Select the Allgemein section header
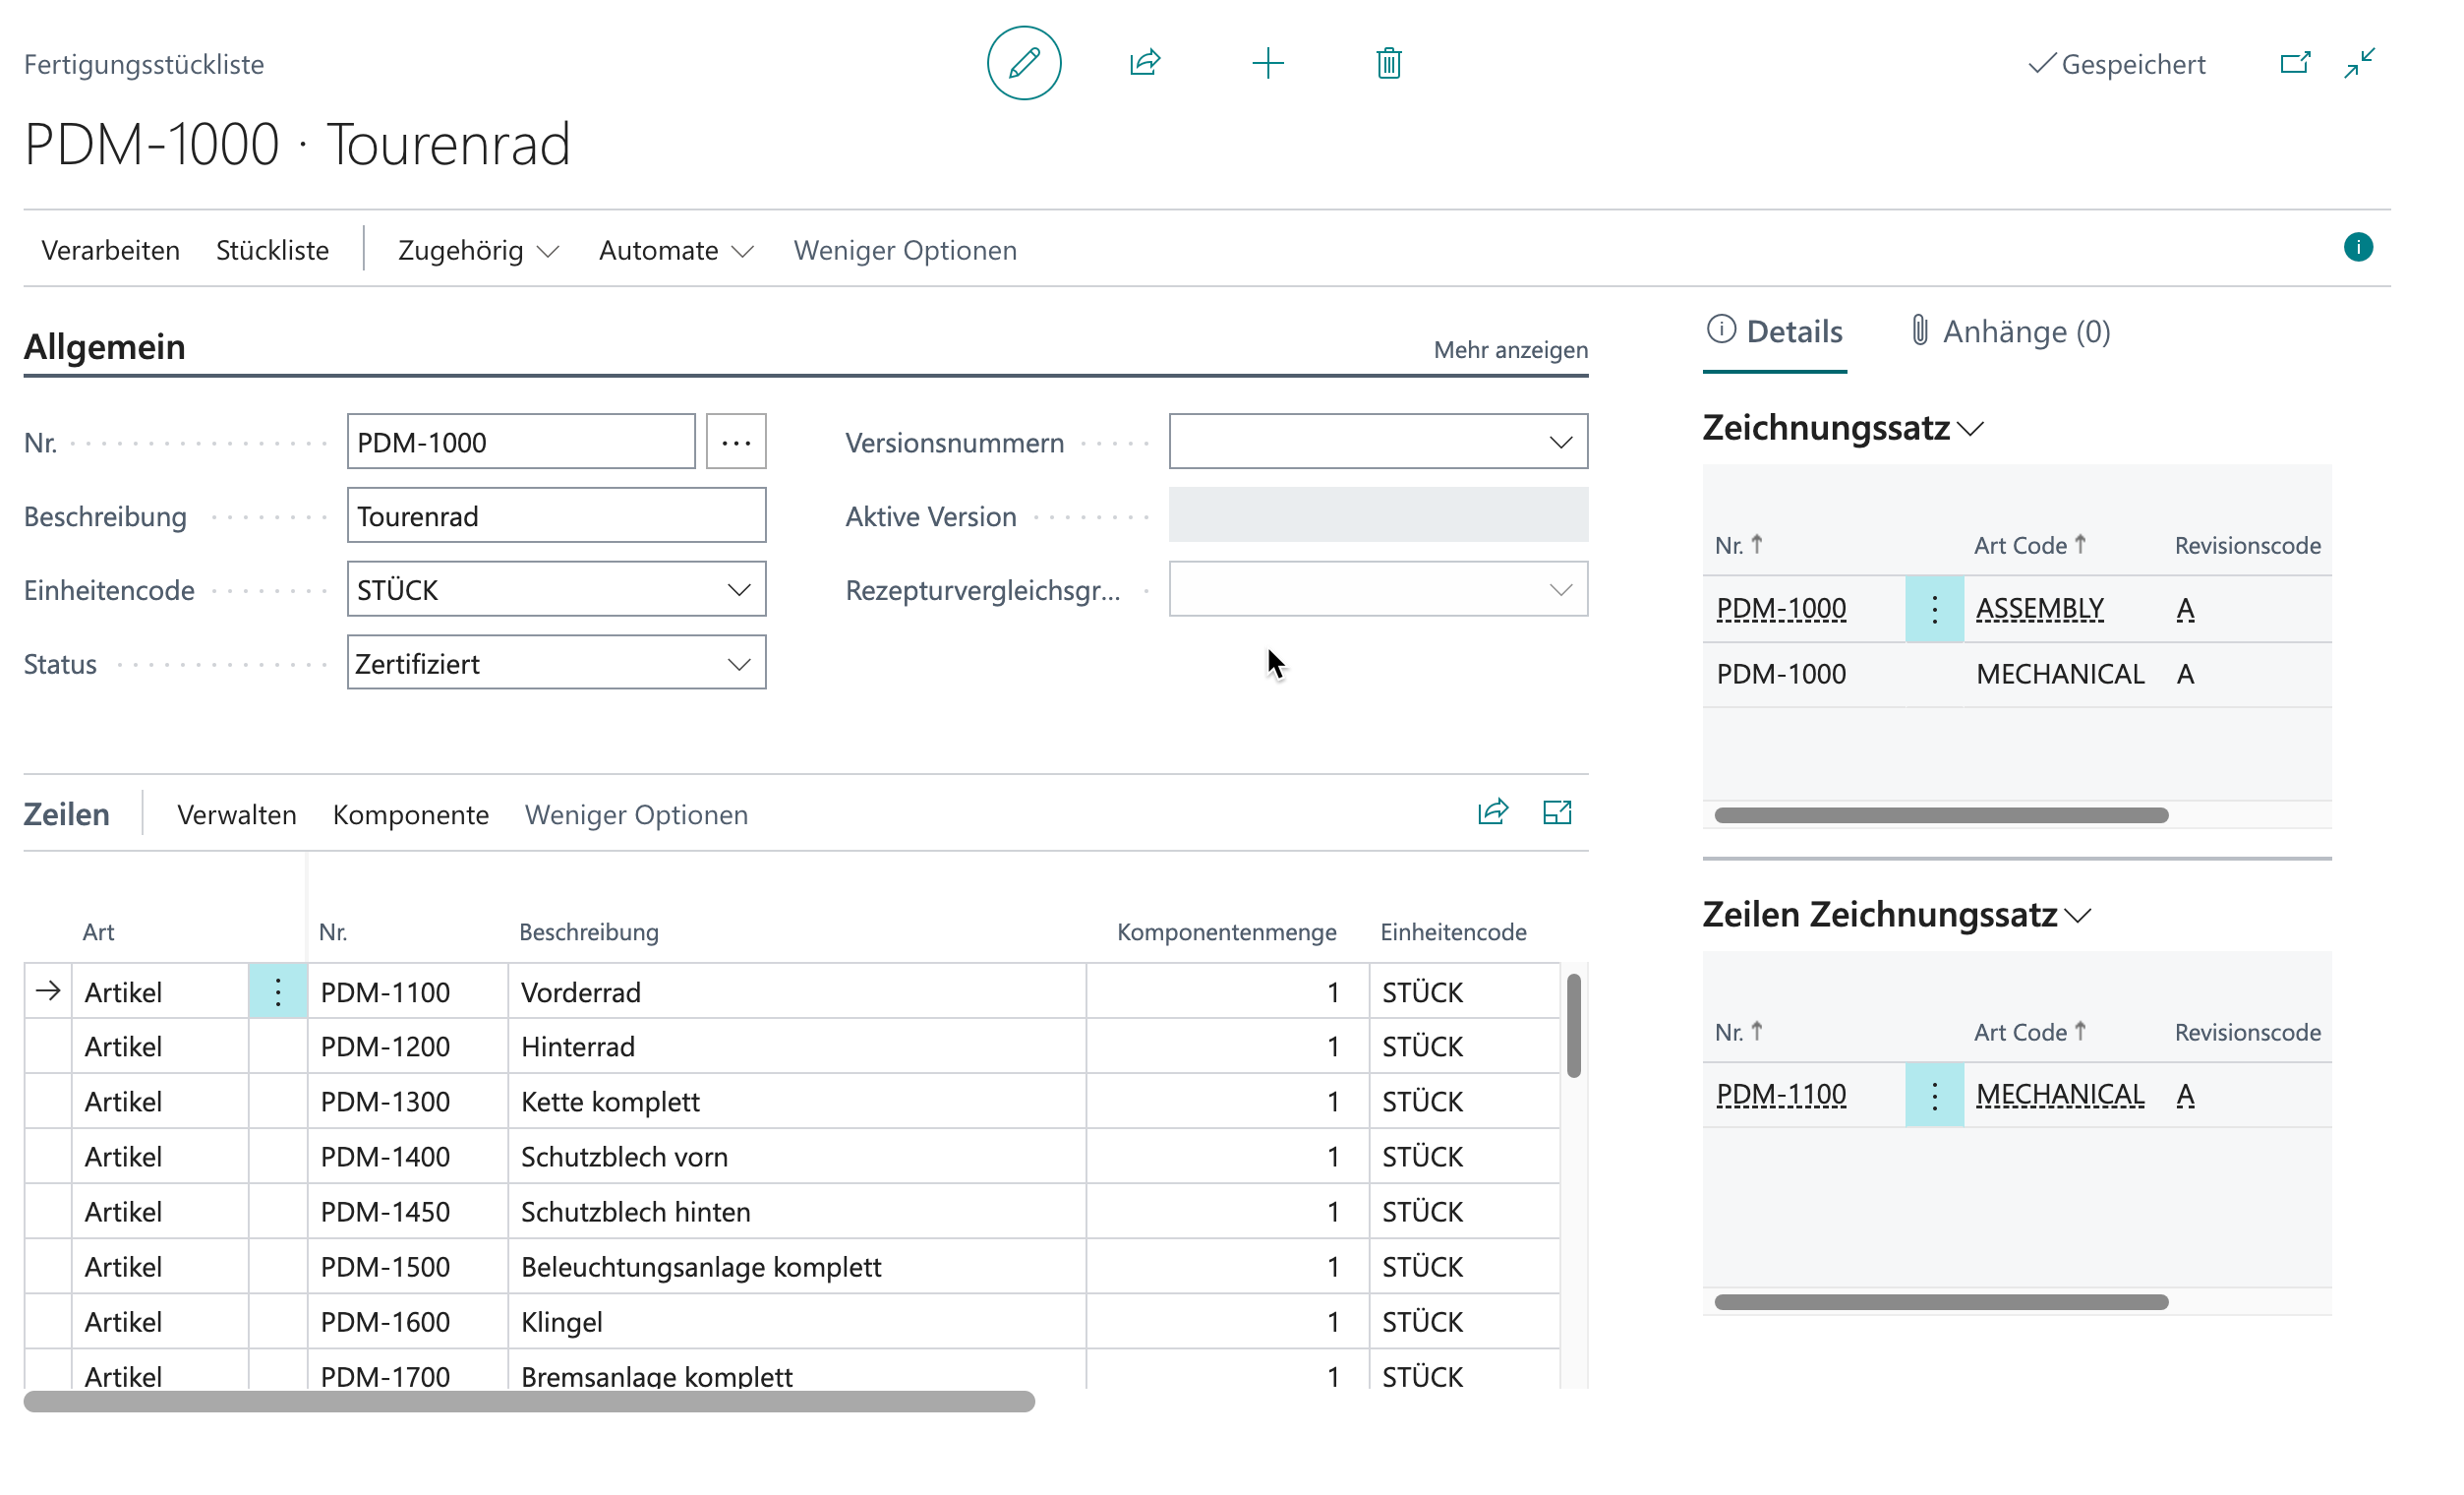The height and width of the screenshot is (1495, 2464). (105, 347)
